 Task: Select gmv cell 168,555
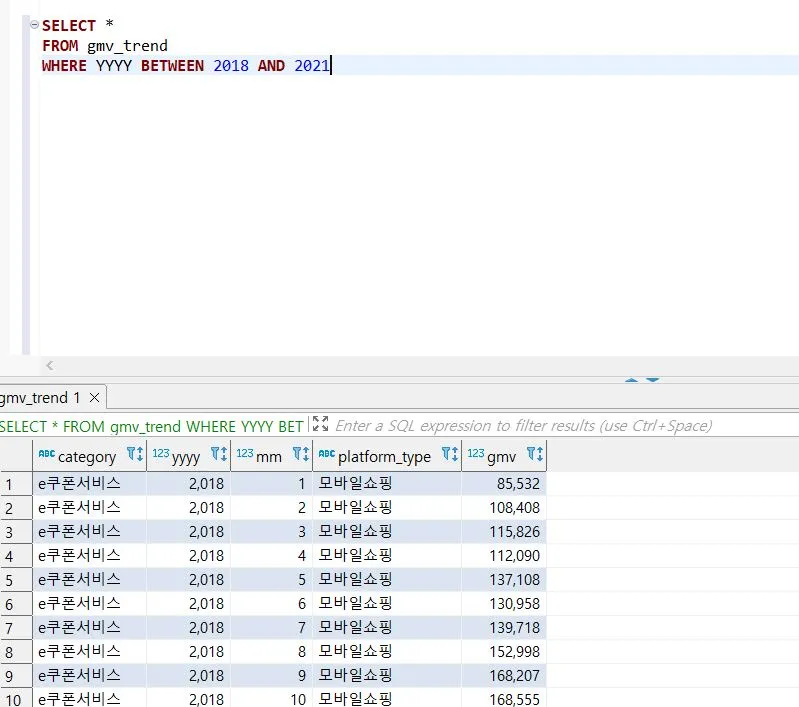504,699
